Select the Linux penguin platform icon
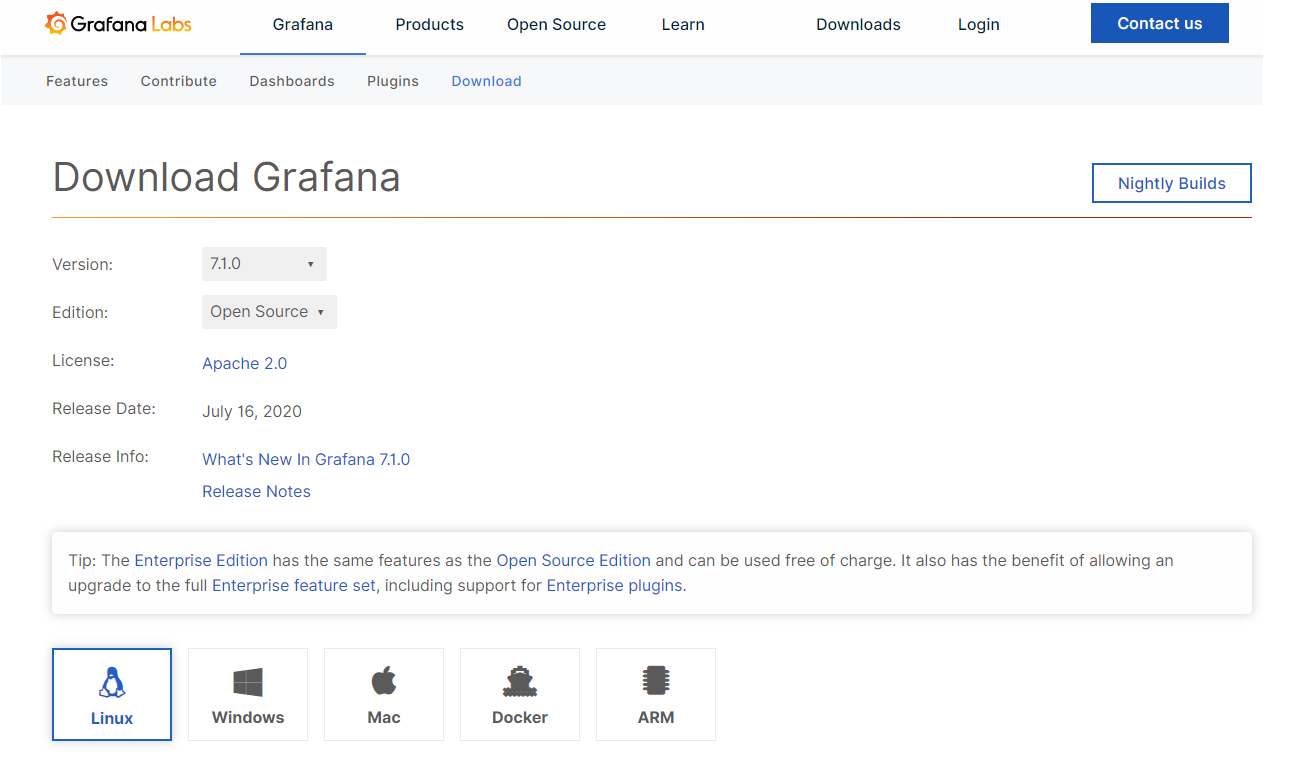This screenshot has width=1296, height=762. [x=111, y=683]
